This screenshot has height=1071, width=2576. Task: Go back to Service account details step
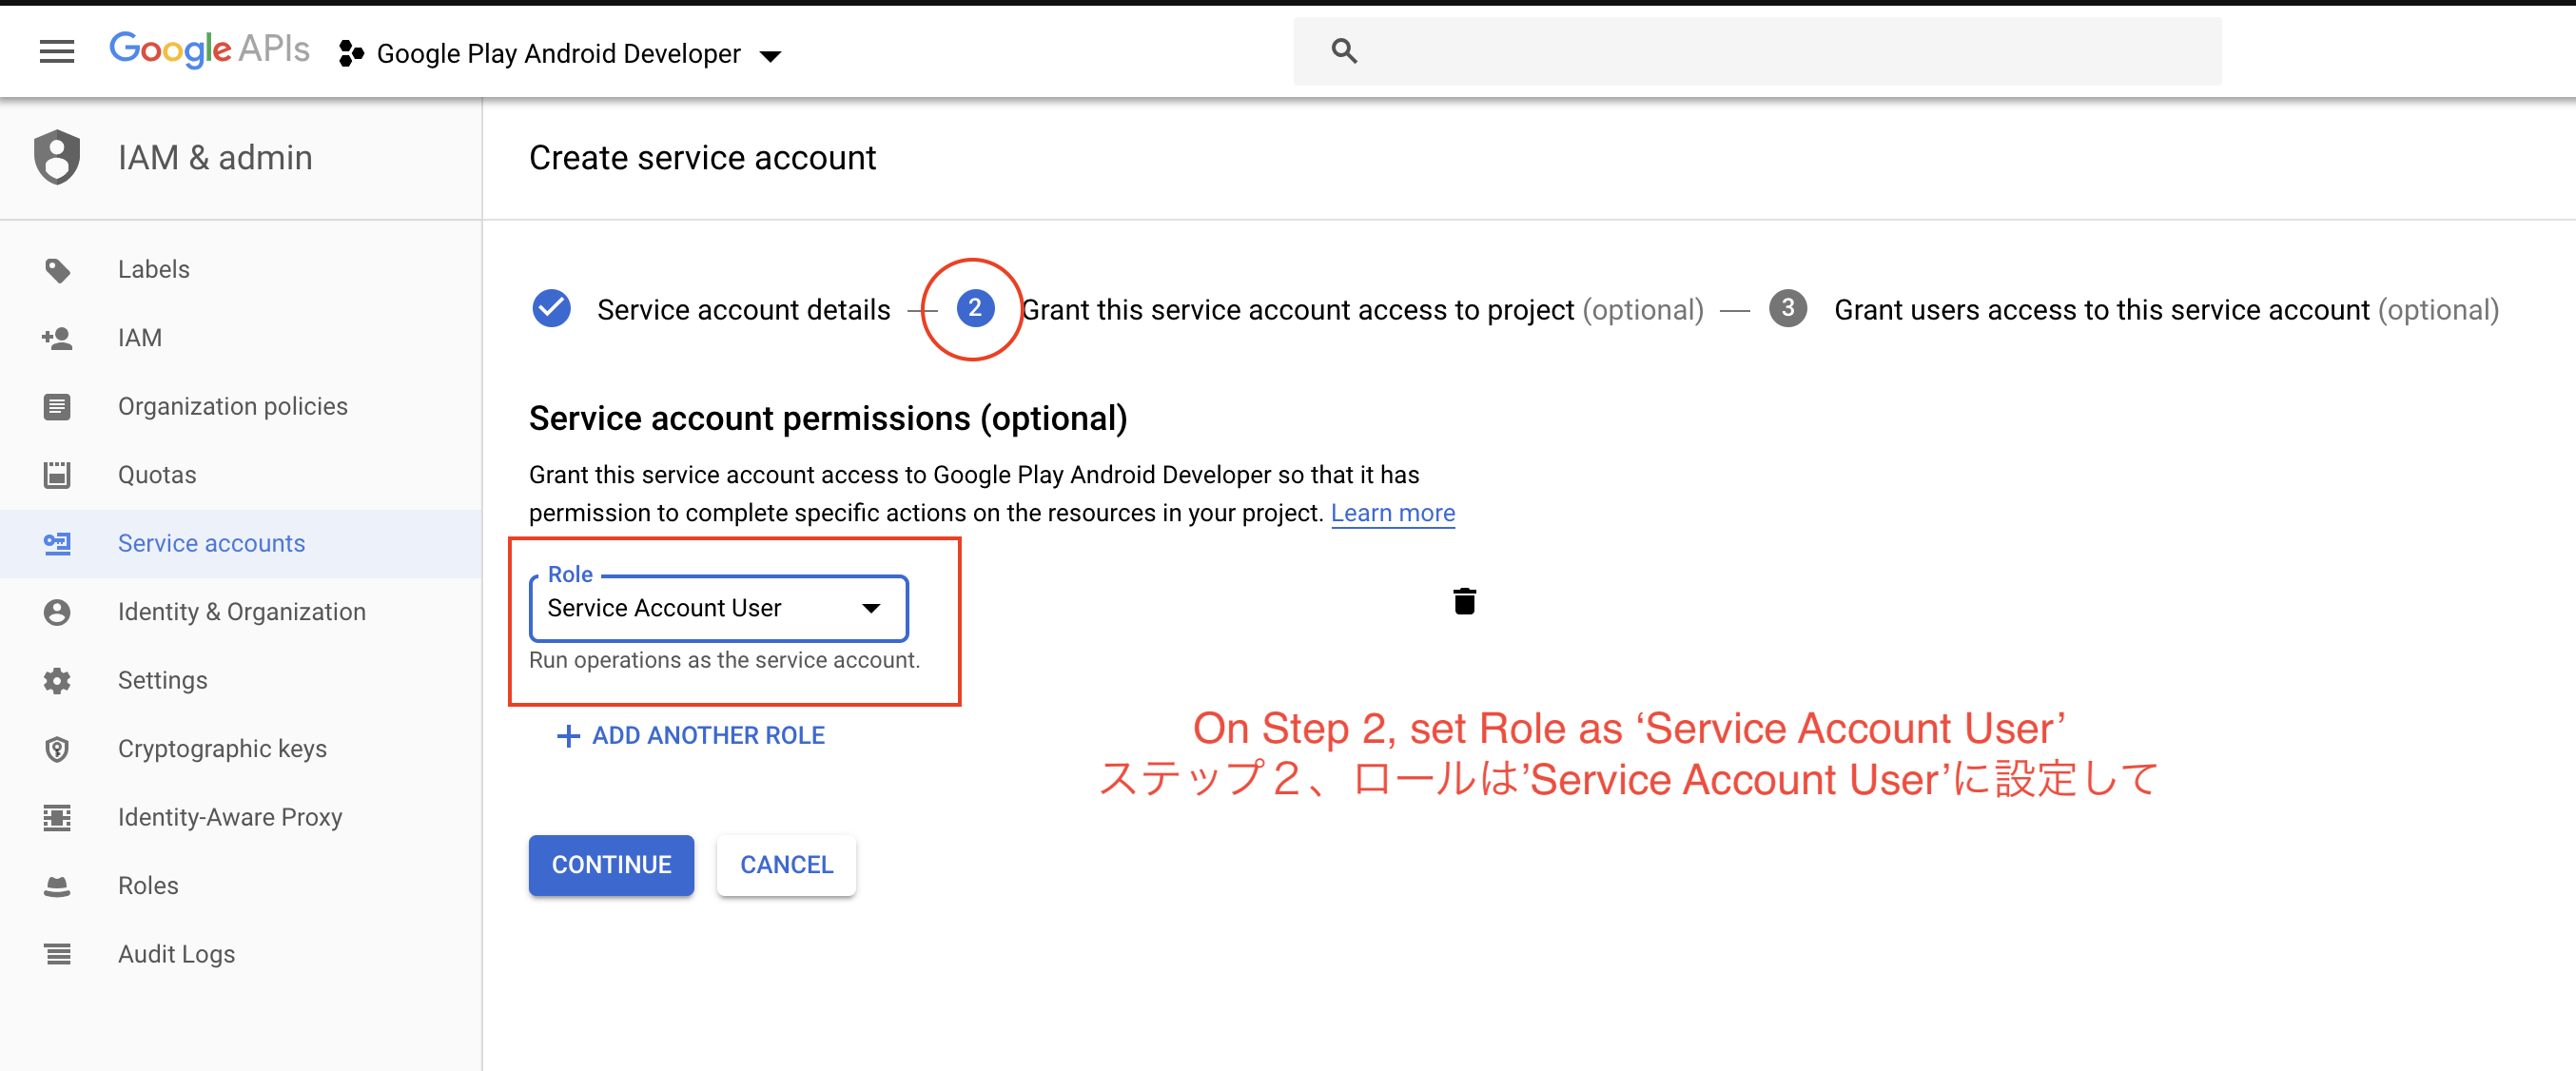tap(743, 310)
